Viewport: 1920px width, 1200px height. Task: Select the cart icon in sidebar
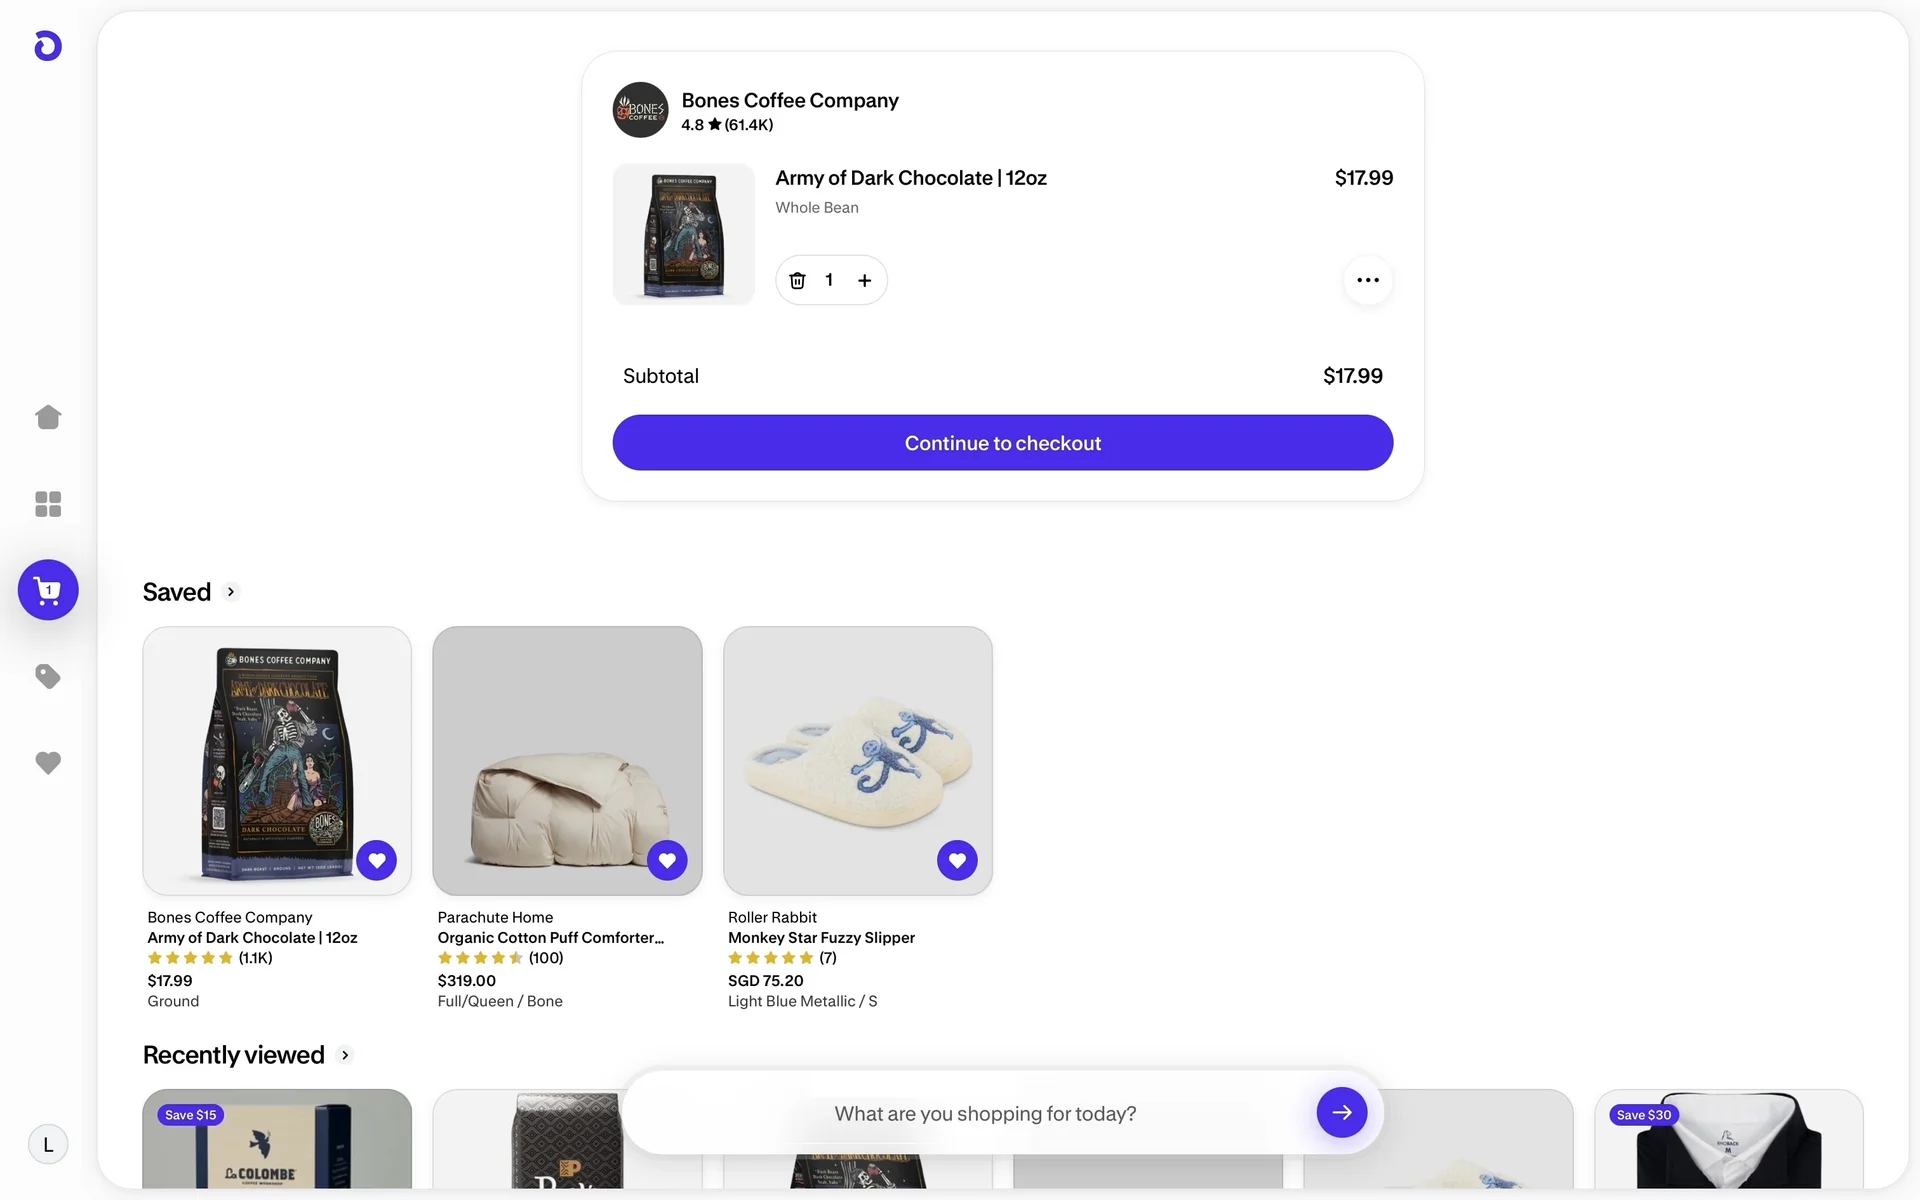pyautogui.click(x=48, y=590)
